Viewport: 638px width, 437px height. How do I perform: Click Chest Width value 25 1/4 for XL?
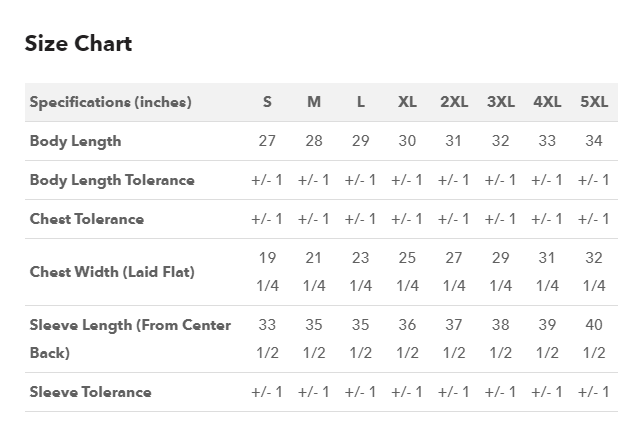tap(407, 271)
